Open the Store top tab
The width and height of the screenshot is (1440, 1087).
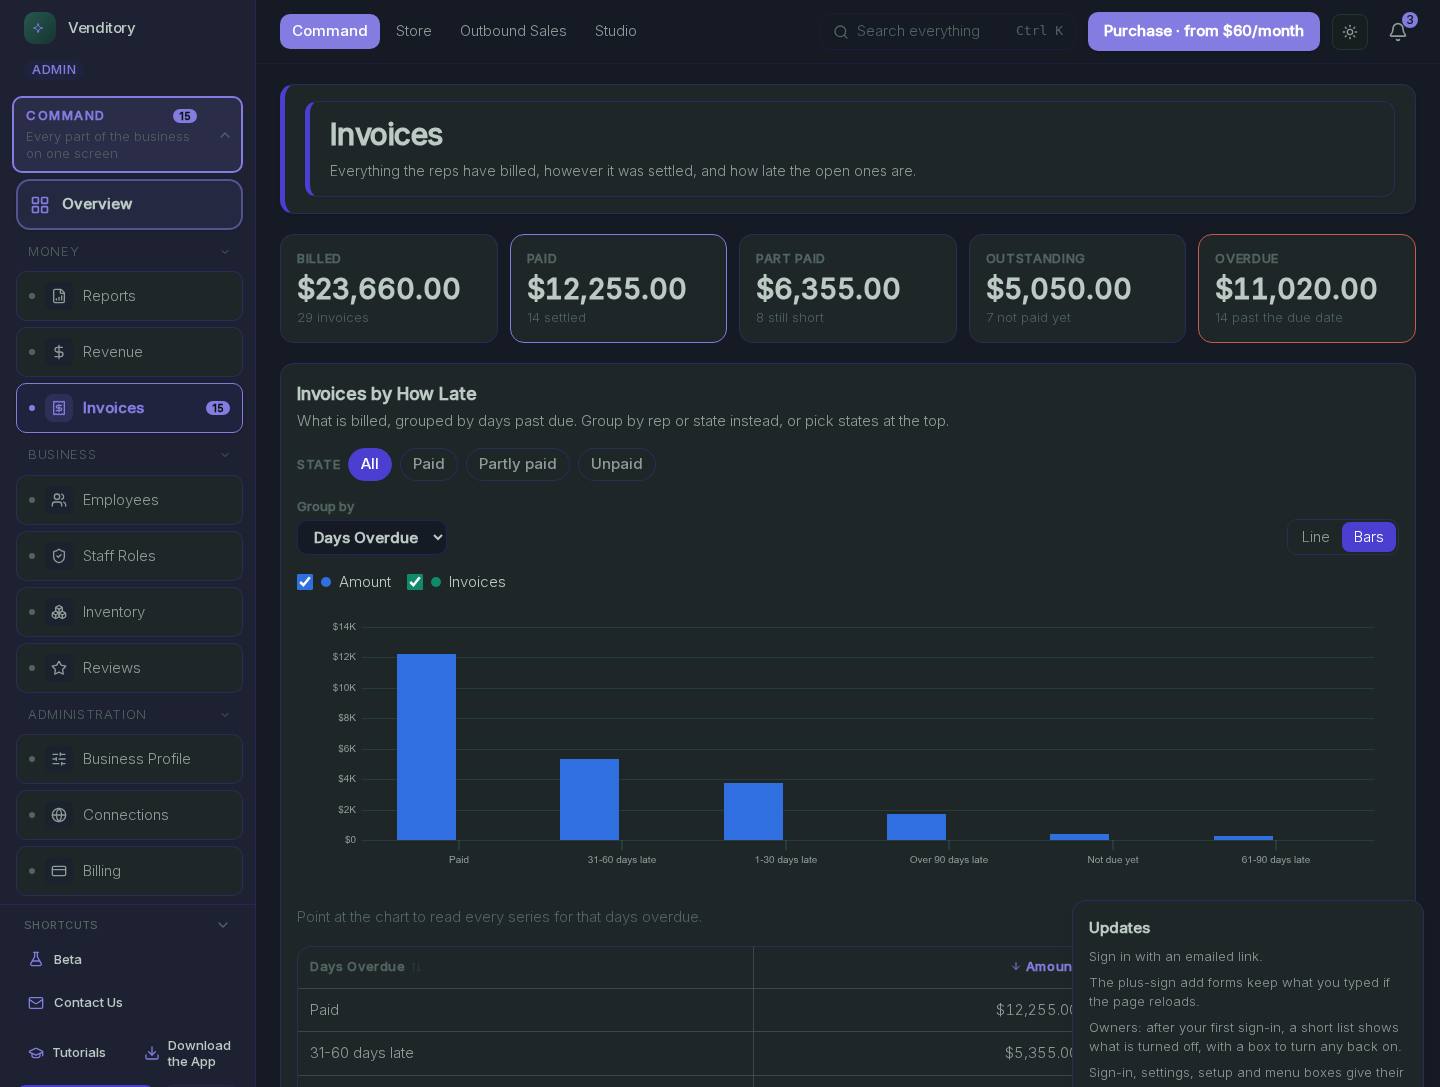point(414,31)
